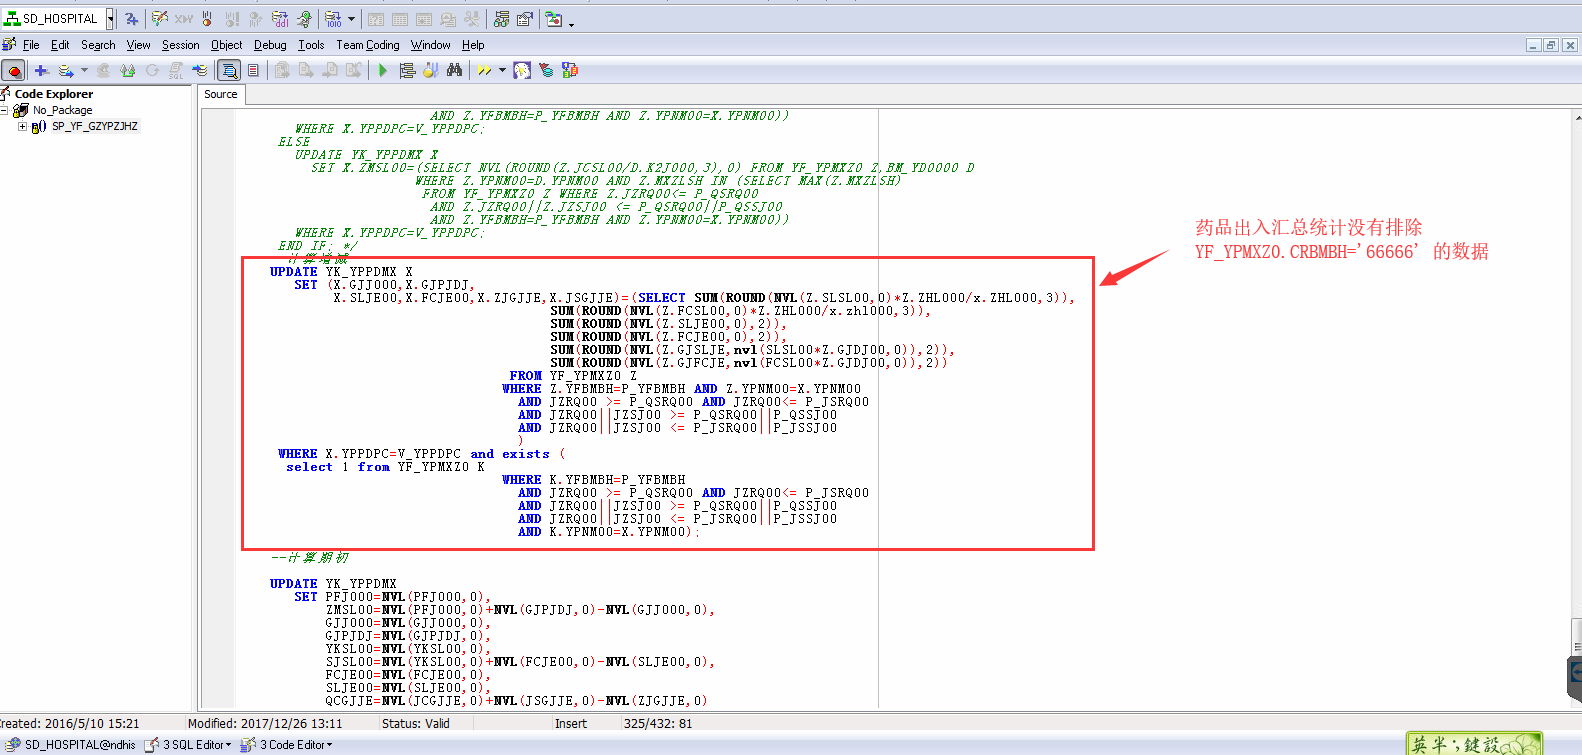Image resolution: width=1582 pixels, height=755 pixels.
Task: Click the blue arrow database send icon
Action: tap(200, 70)
